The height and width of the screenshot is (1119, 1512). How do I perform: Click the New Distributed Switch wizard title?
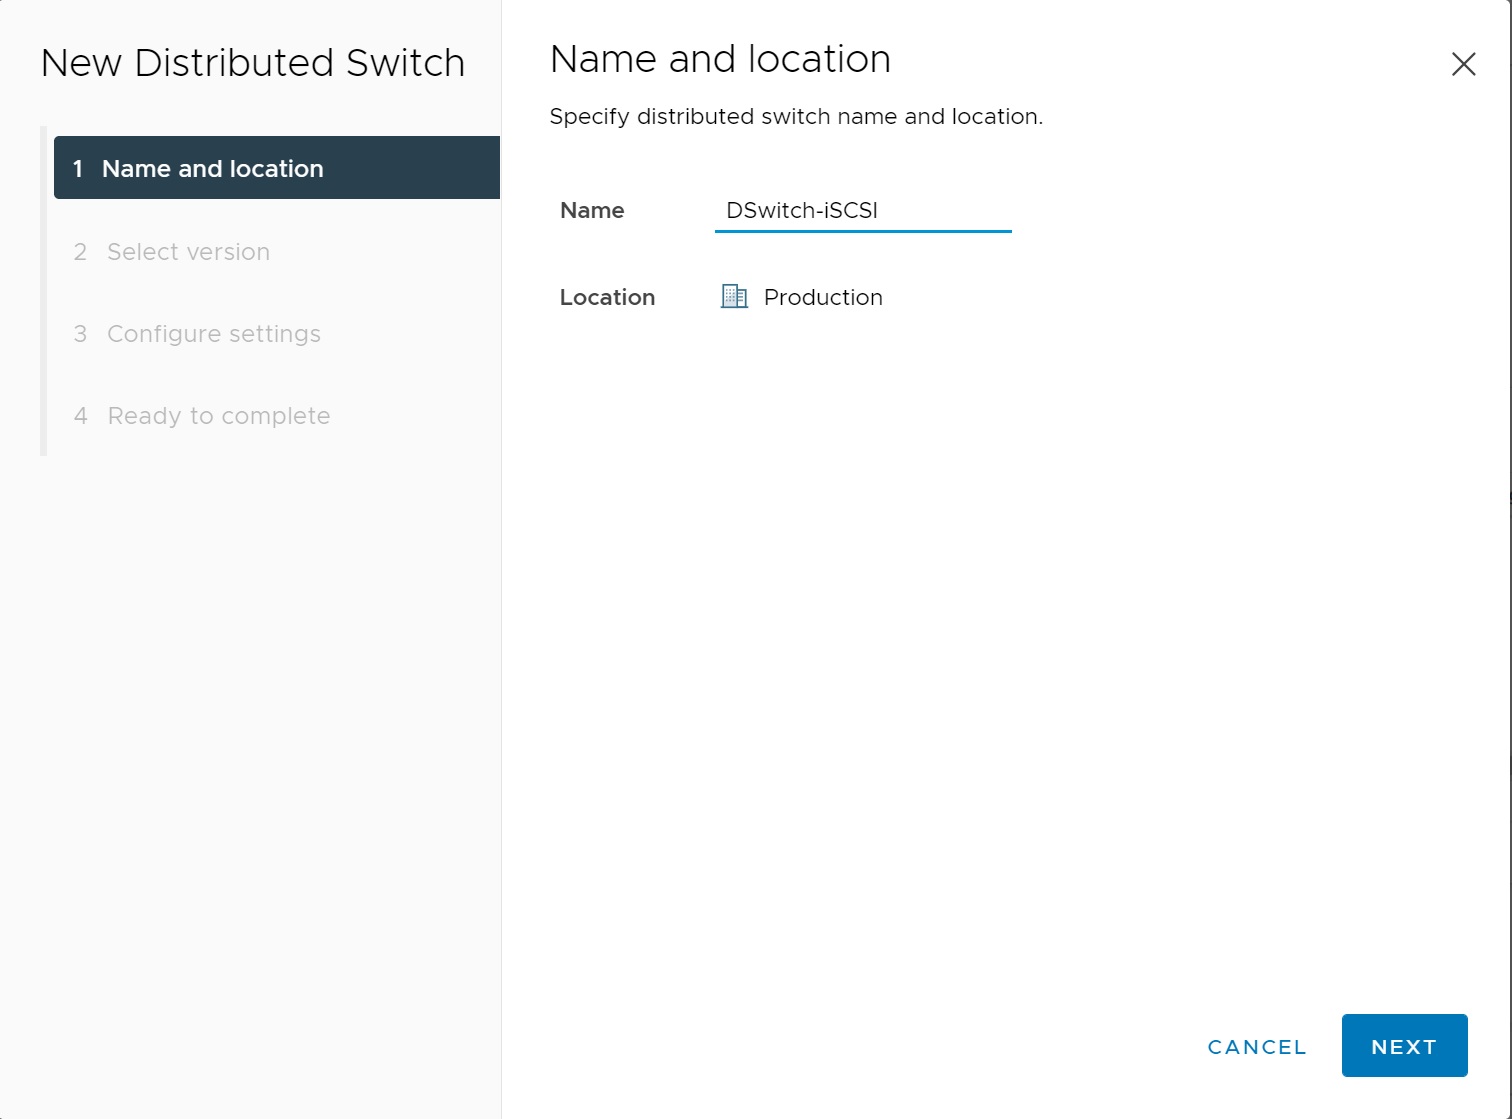click(x=253, y=63)
